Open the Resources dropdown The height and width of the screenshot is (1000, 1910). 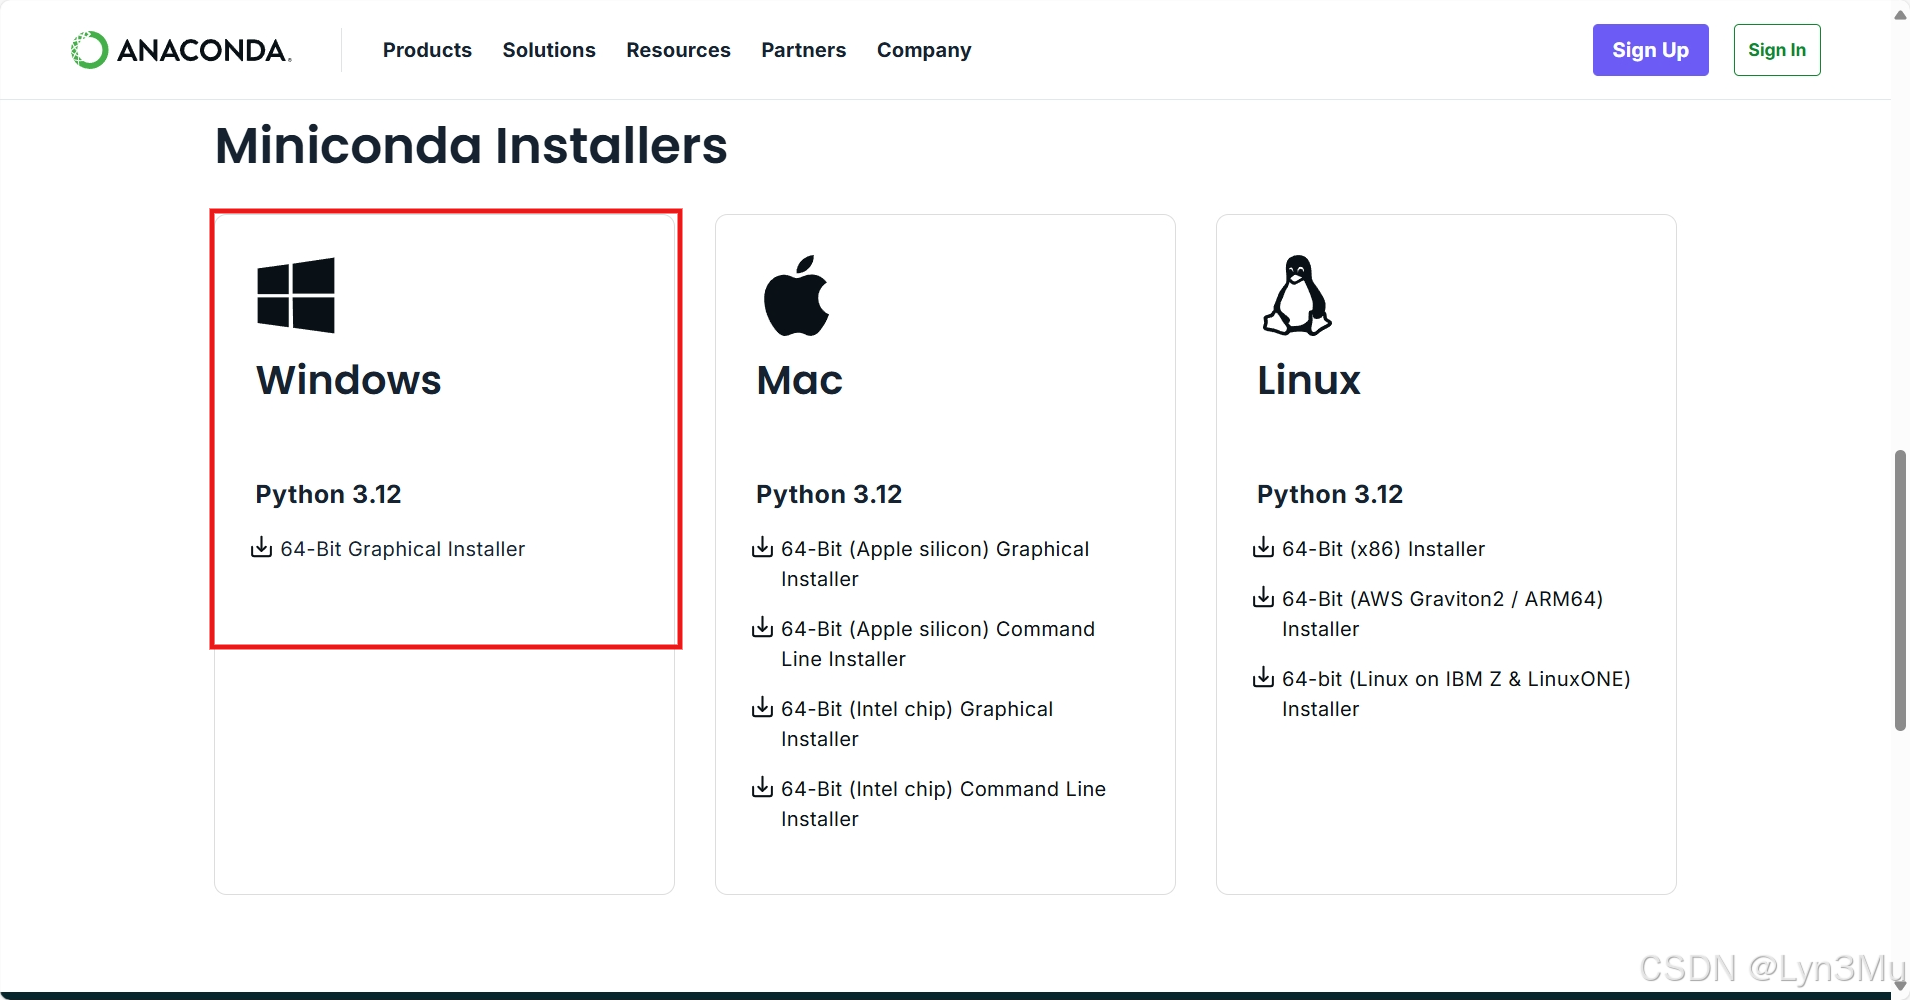coord(678,50)
